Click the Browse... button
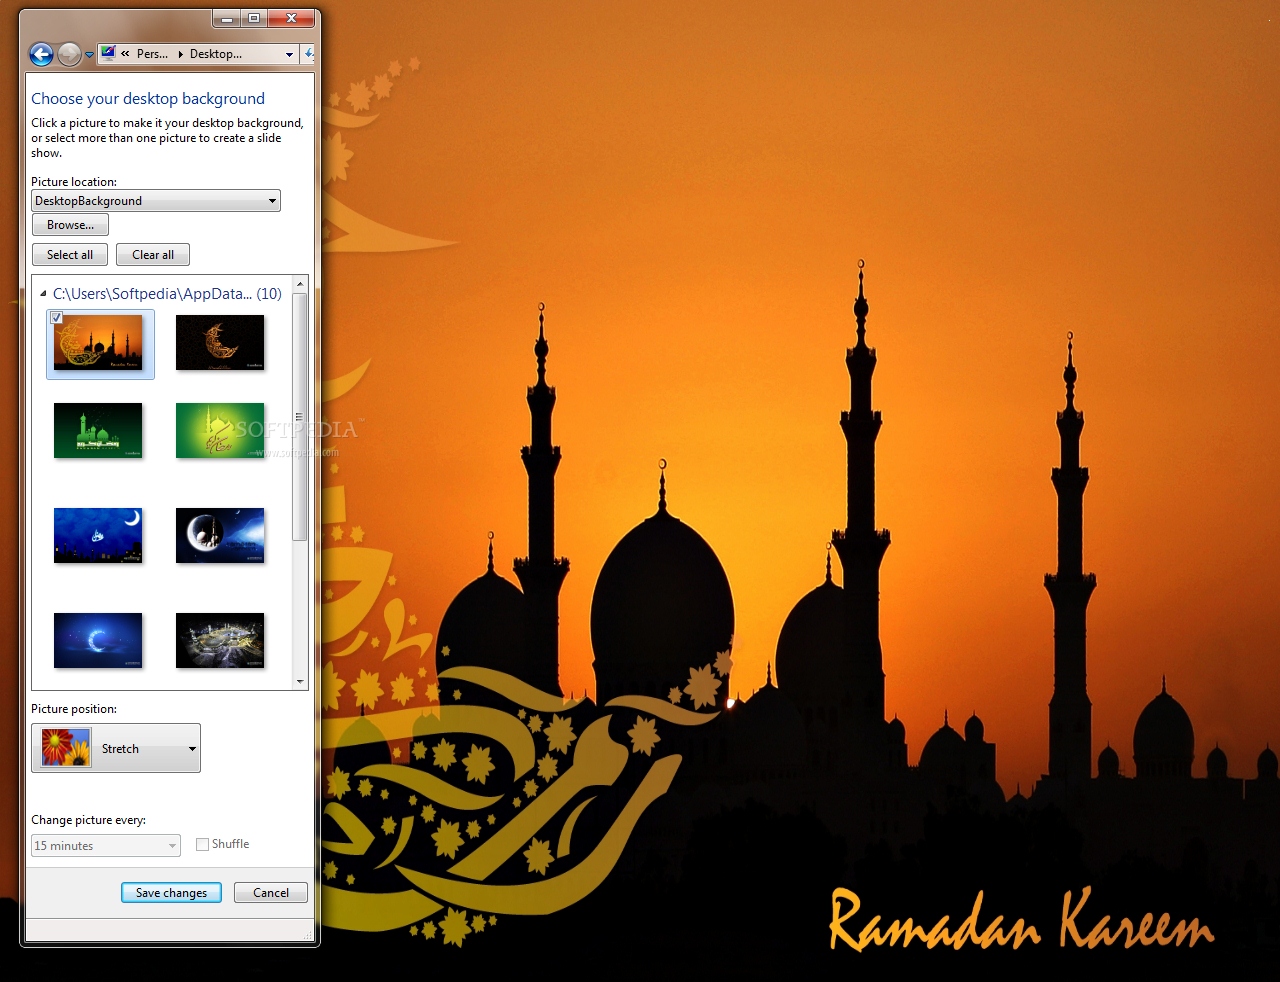1280x982 pixels. (70, 225)
